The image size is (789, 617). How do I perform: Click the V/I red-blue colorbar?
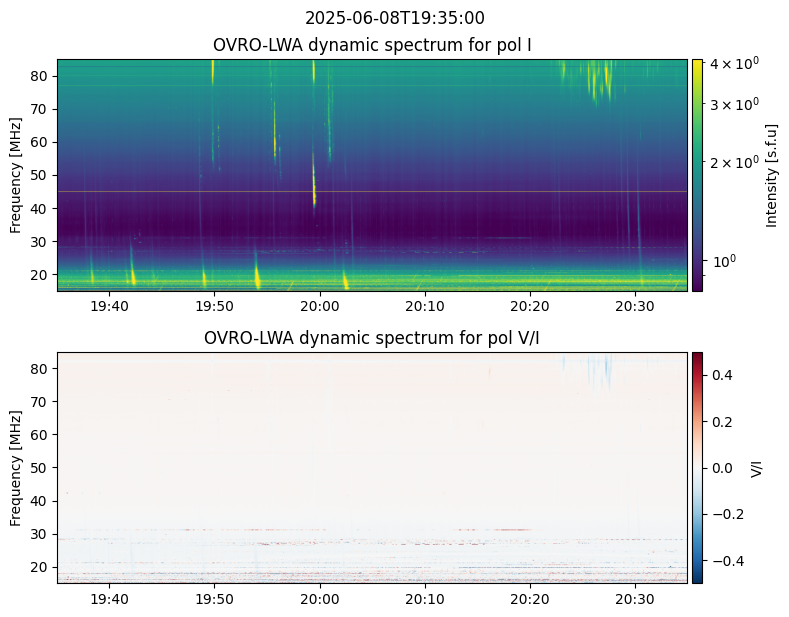tap(697, 467)
